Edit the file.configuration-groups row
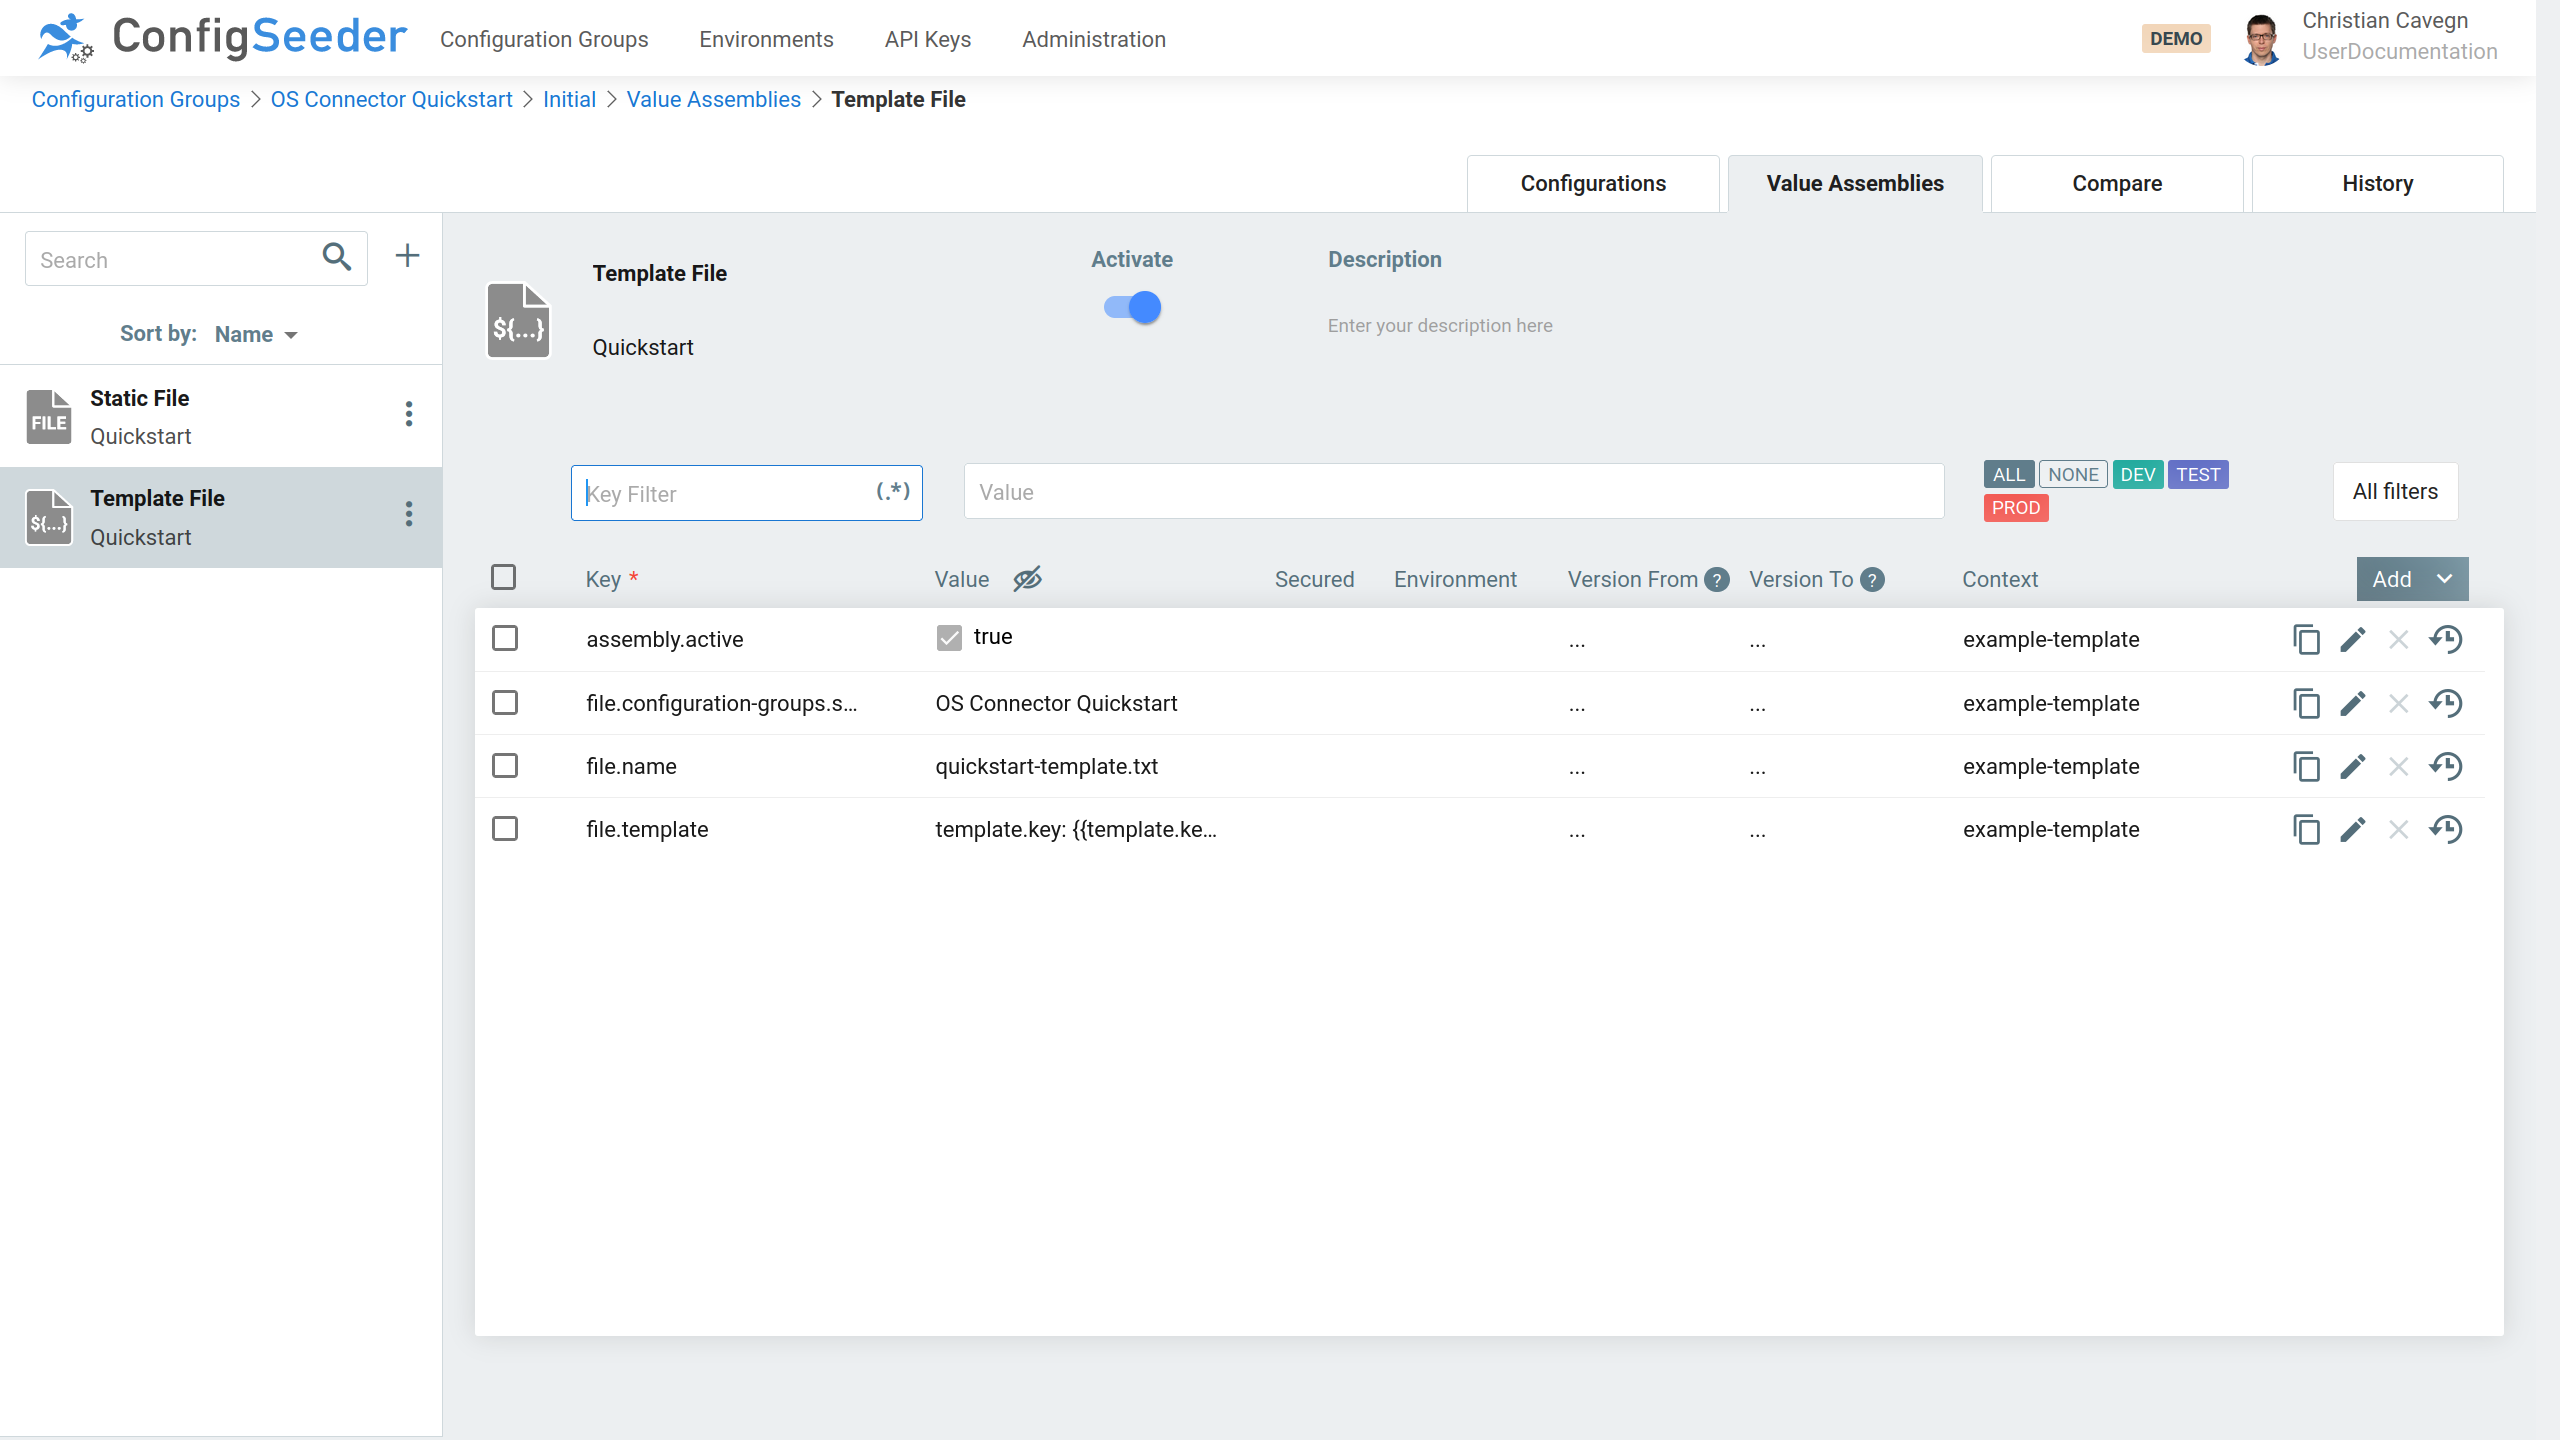This screenshot has width=2560, height=1440. [x=2353, y=703]
